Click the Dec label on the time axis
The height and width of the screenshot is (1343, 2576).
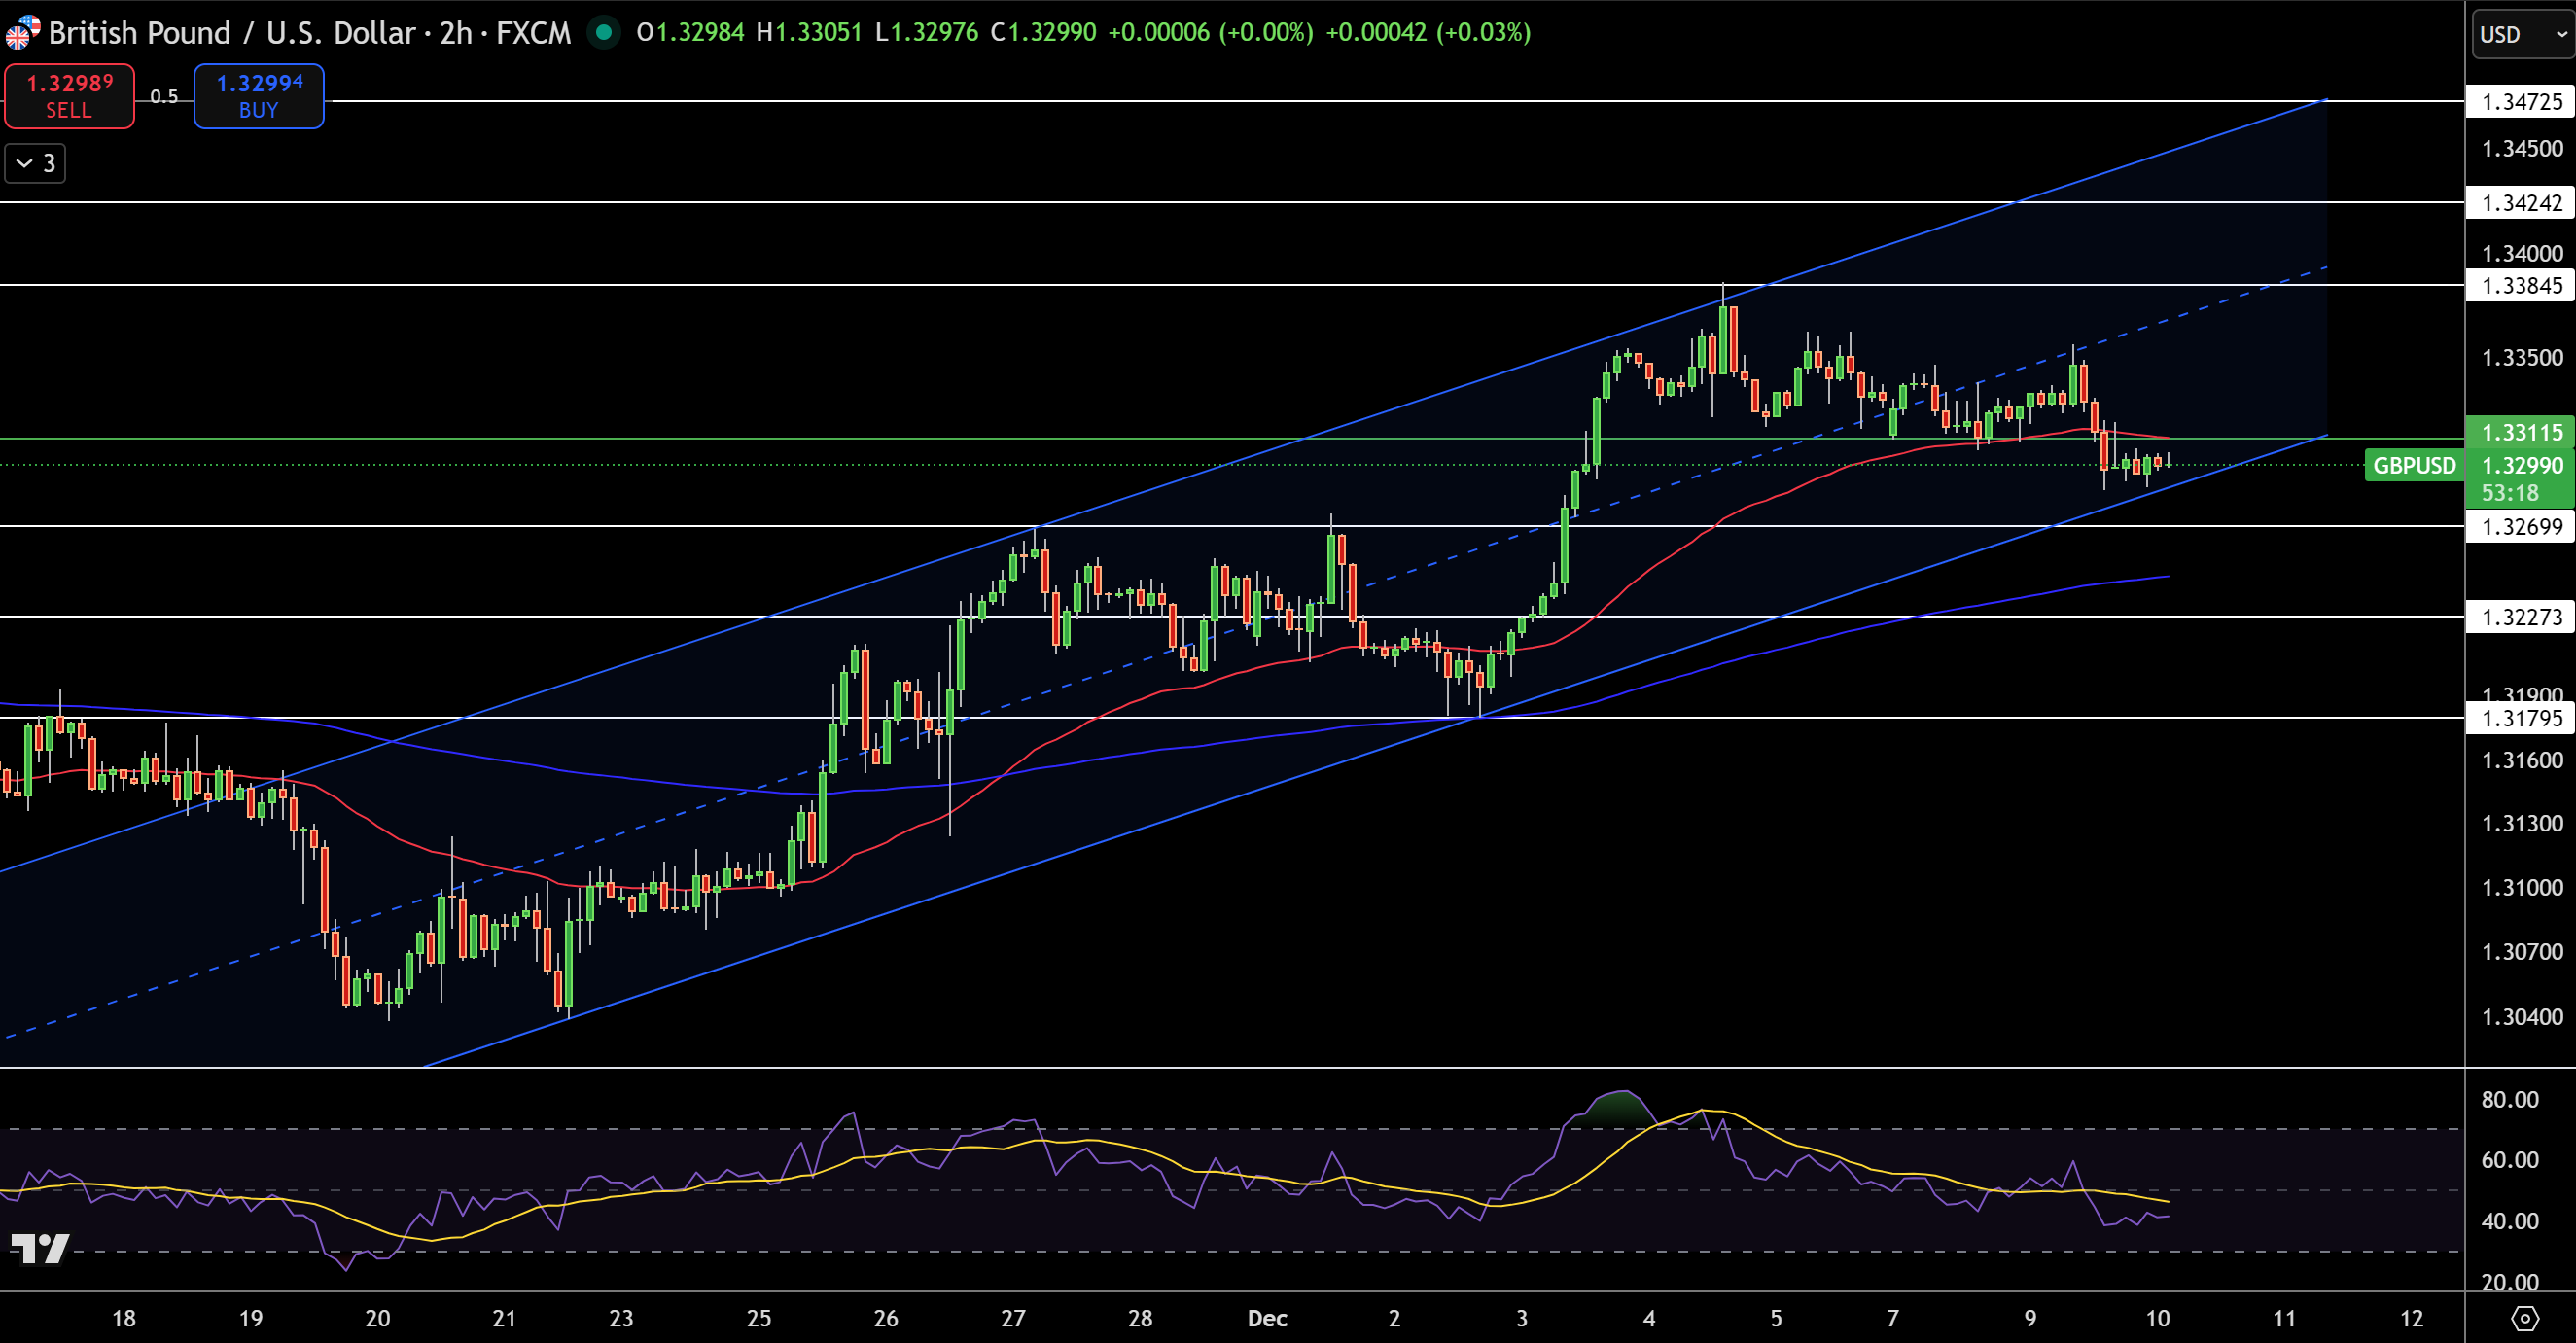pos(1266,1318)
